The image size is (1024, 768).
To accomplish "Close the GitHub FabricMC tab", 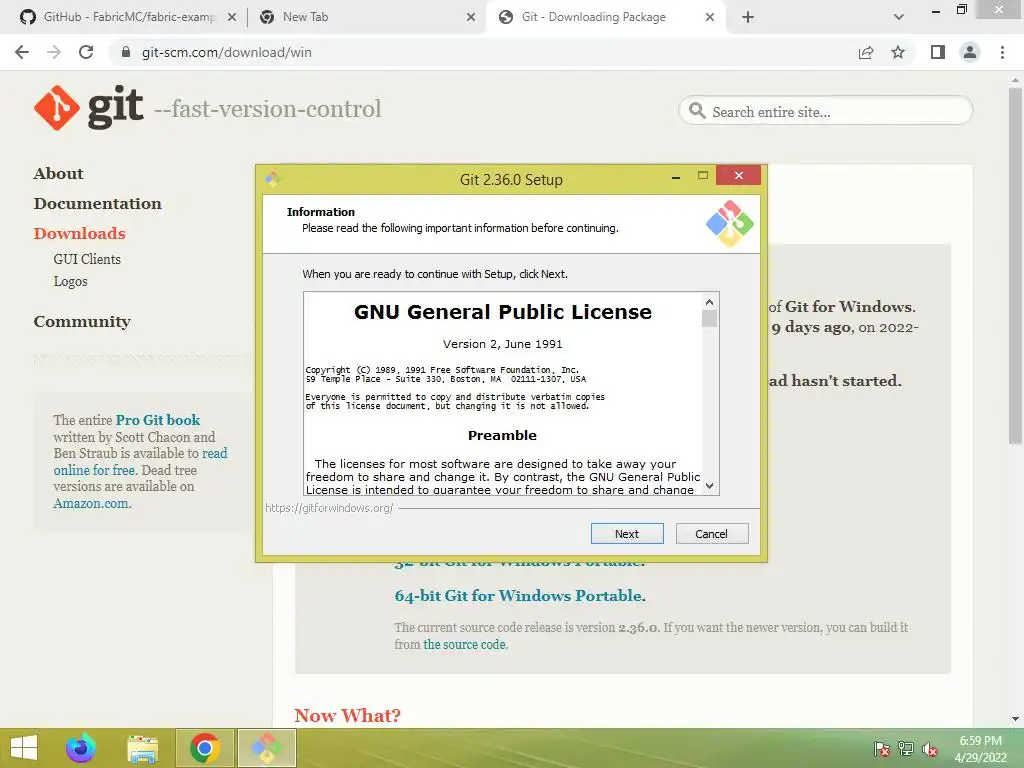I will tap(232, 18).
